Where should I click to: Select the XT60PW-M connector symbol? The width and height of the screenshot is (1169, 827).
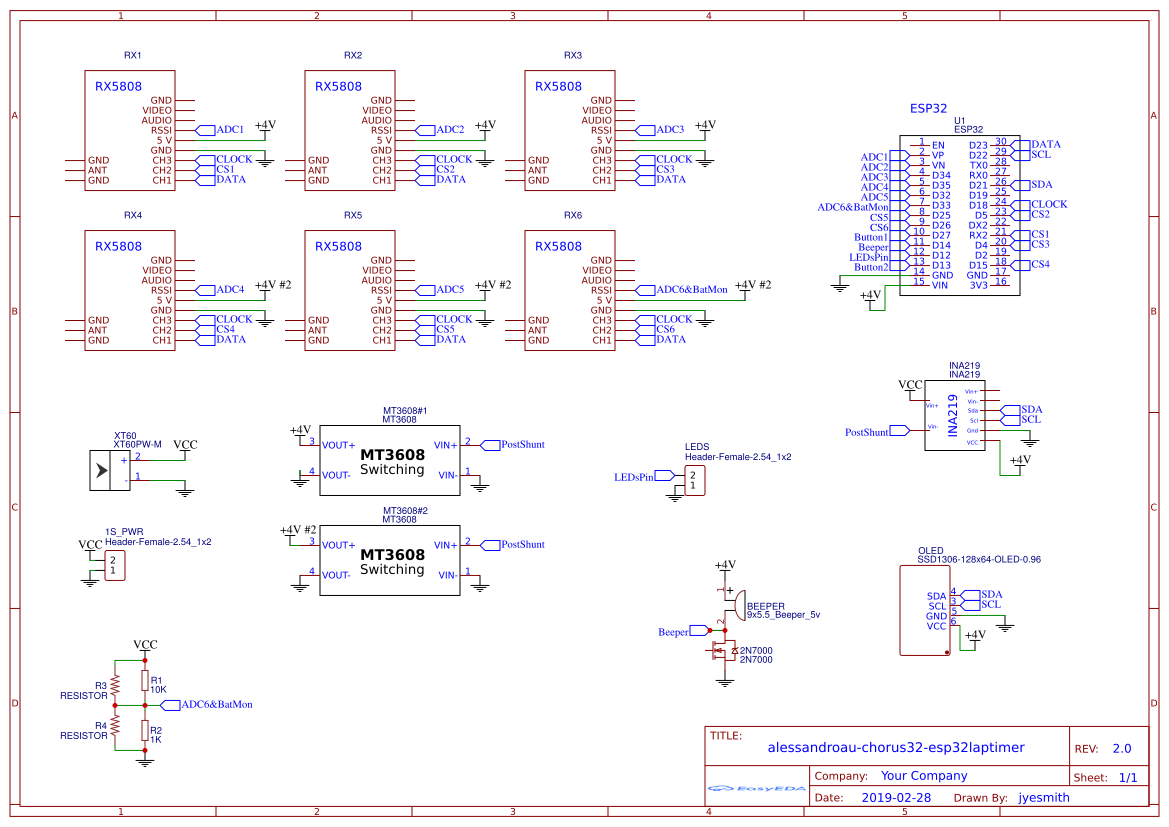(110, 471)
